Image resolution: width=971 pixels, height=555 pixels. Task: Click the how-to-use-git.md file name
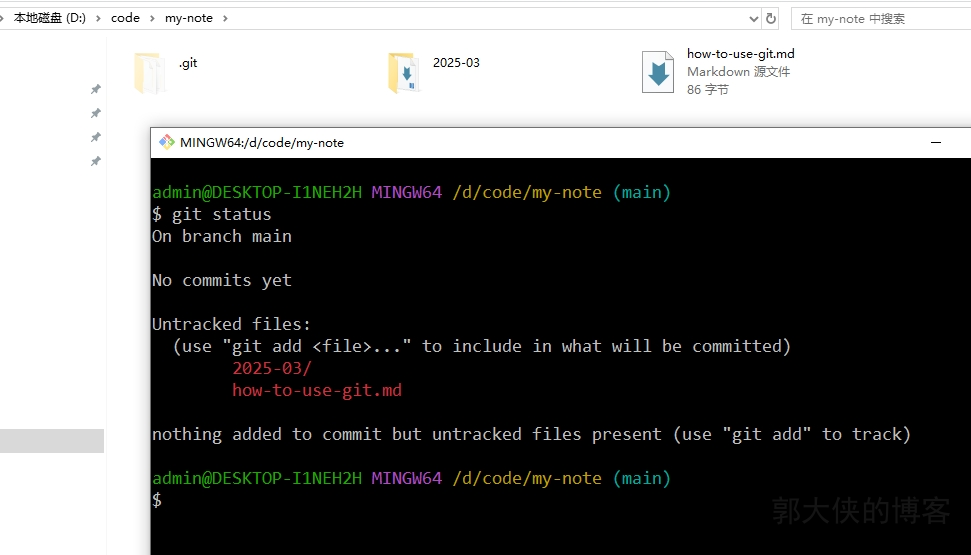click(741, 54)
